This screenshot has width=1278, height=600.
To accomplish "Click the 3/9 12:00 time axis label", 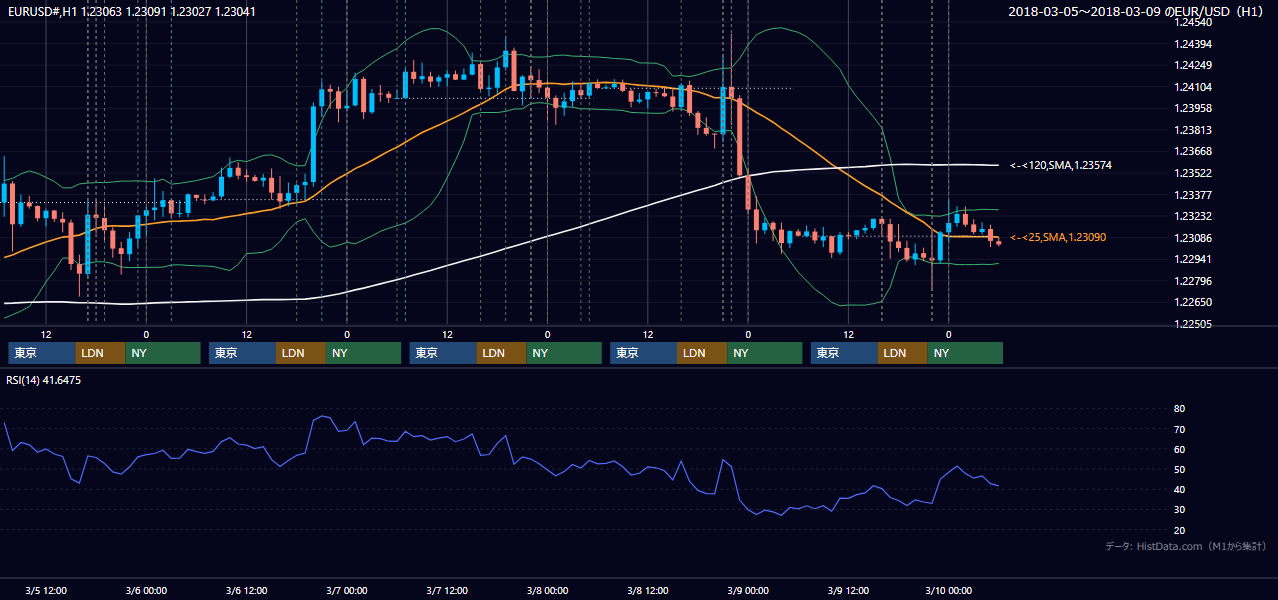I will coord(849,590).
